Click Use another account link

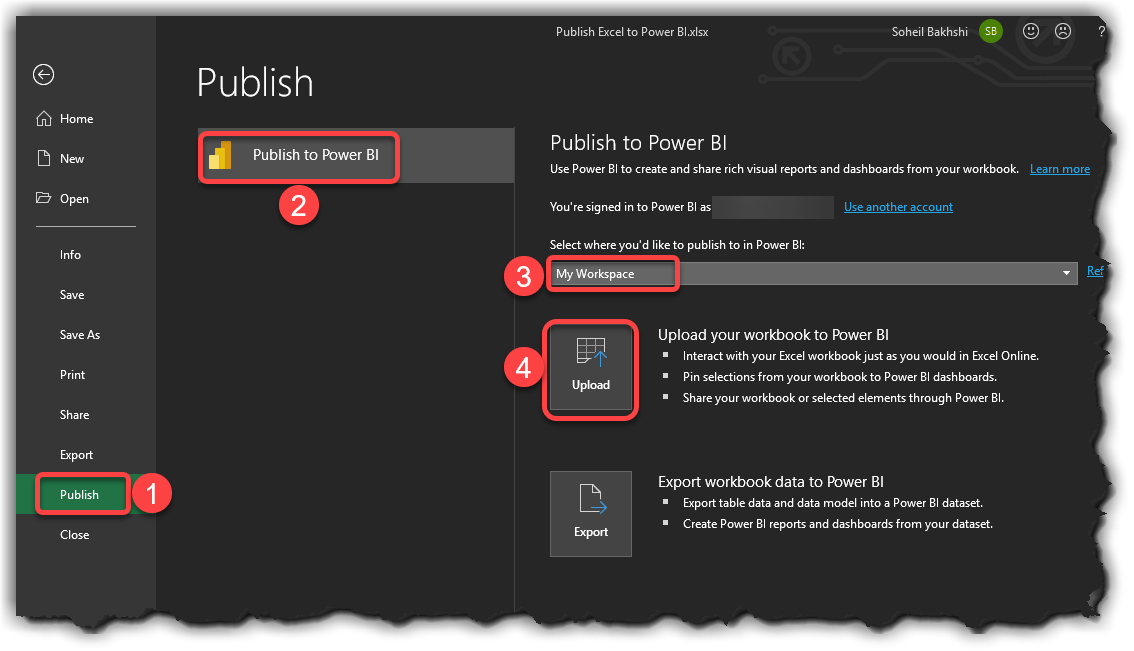897,206
